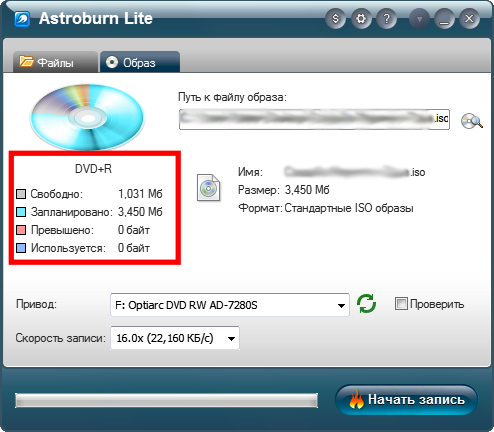Click the DVD+R disc type label

[x=93, y=169]
